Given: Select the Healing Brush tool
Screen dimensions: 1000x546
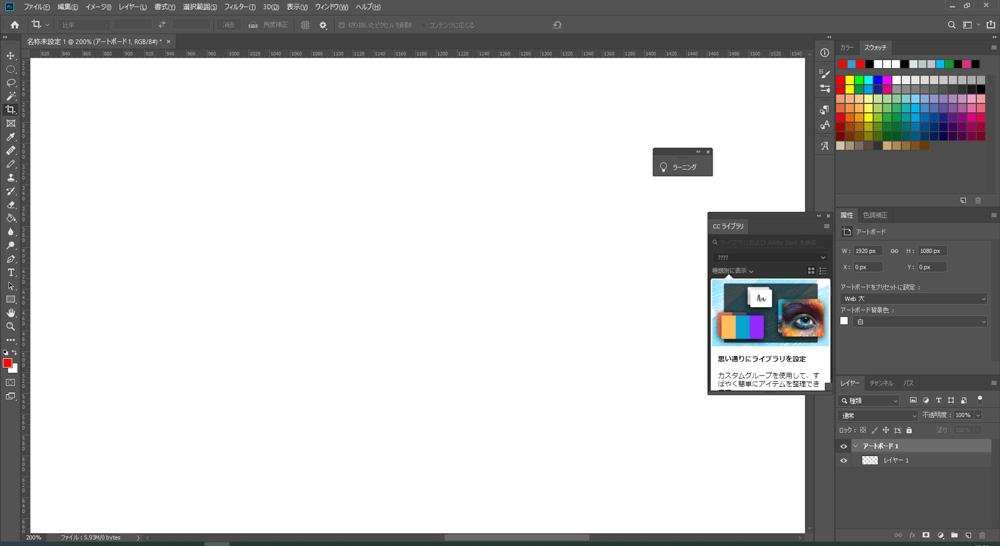Looking at the screenshot, I should [x=11, y=151].
